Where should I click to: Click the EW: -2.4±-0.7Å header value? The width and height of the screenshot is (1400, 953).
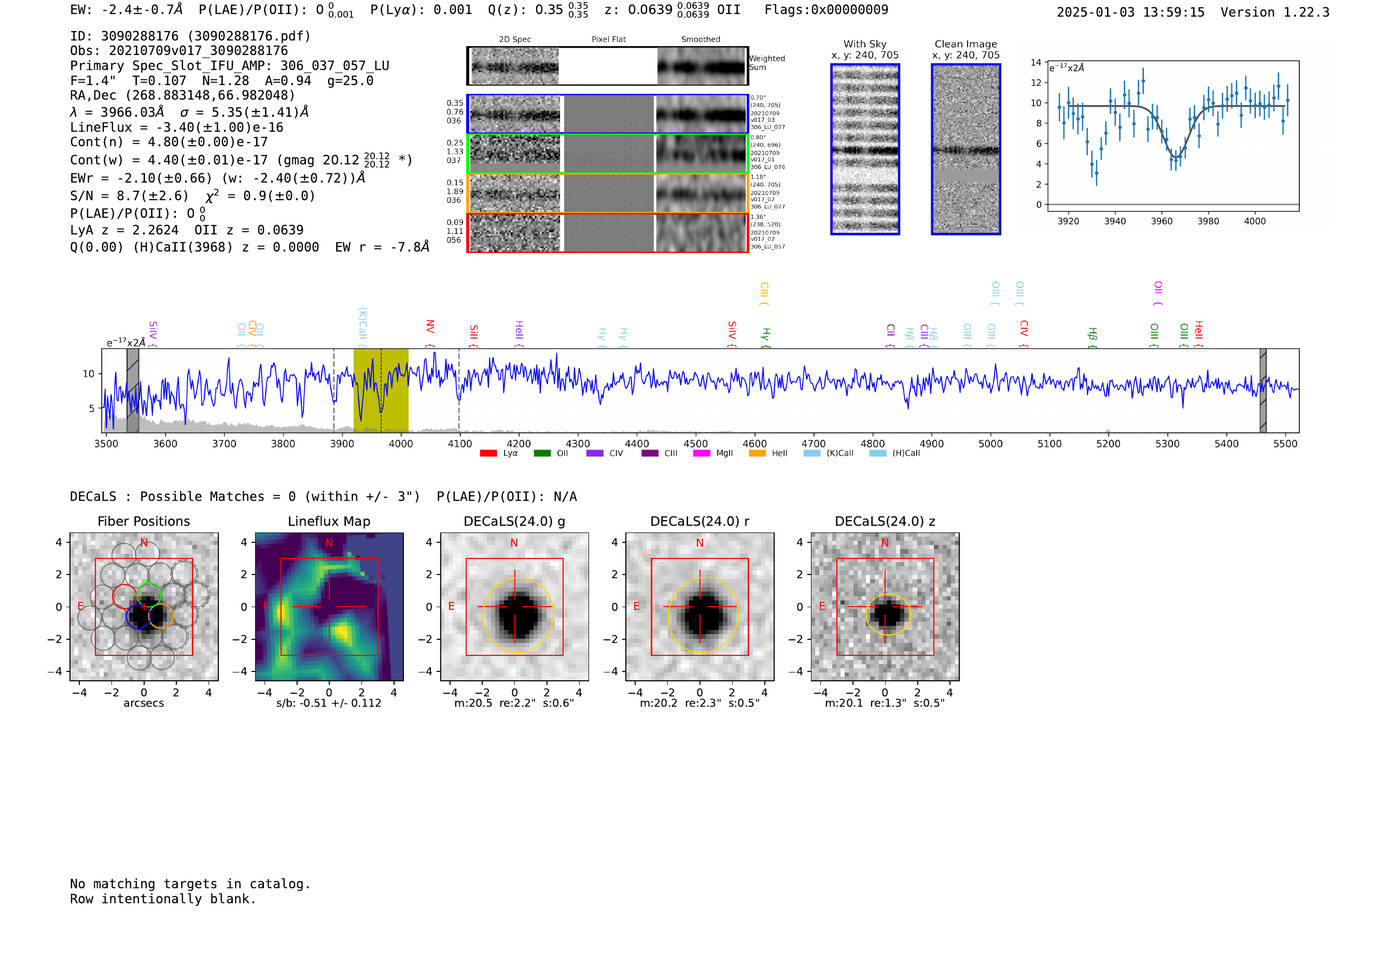127,10
